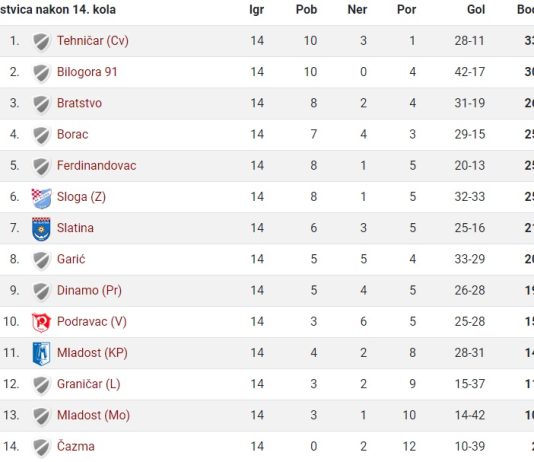Click the Sloga (Z) club crest

[42, 198]
